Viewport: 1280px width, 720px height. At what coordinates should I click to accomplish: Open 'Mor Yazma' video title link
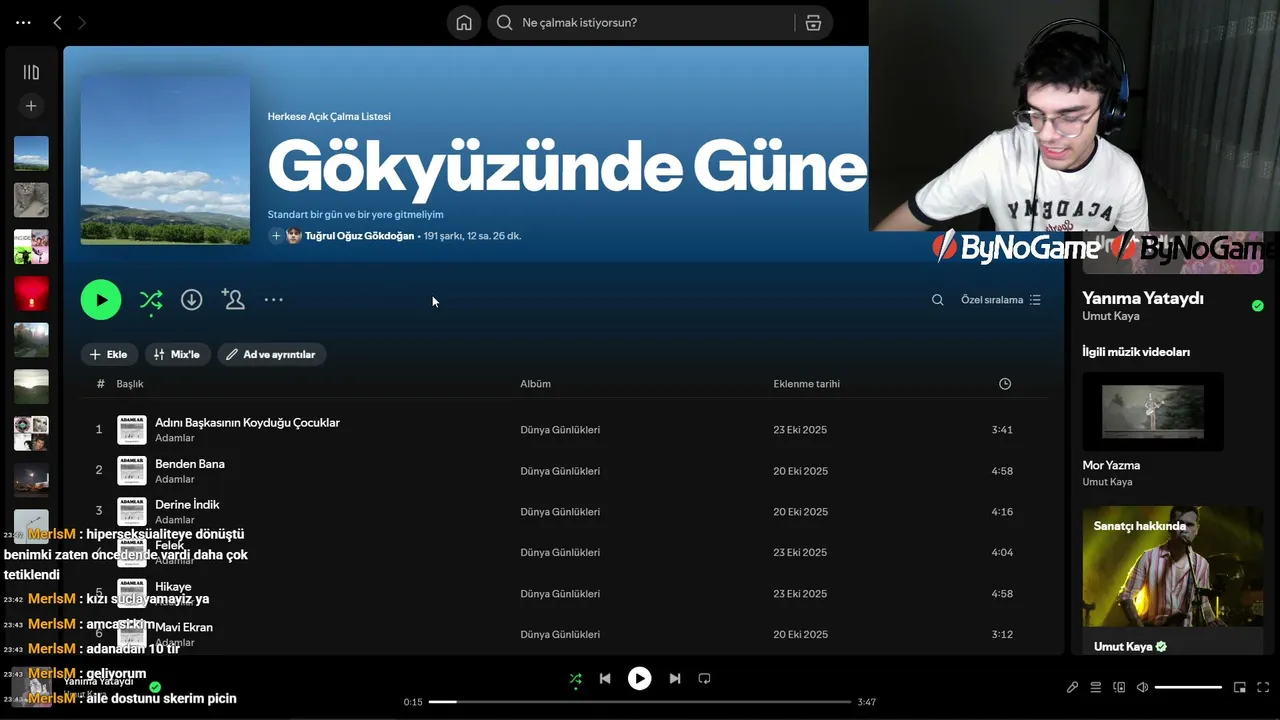tap(1111, 465)
